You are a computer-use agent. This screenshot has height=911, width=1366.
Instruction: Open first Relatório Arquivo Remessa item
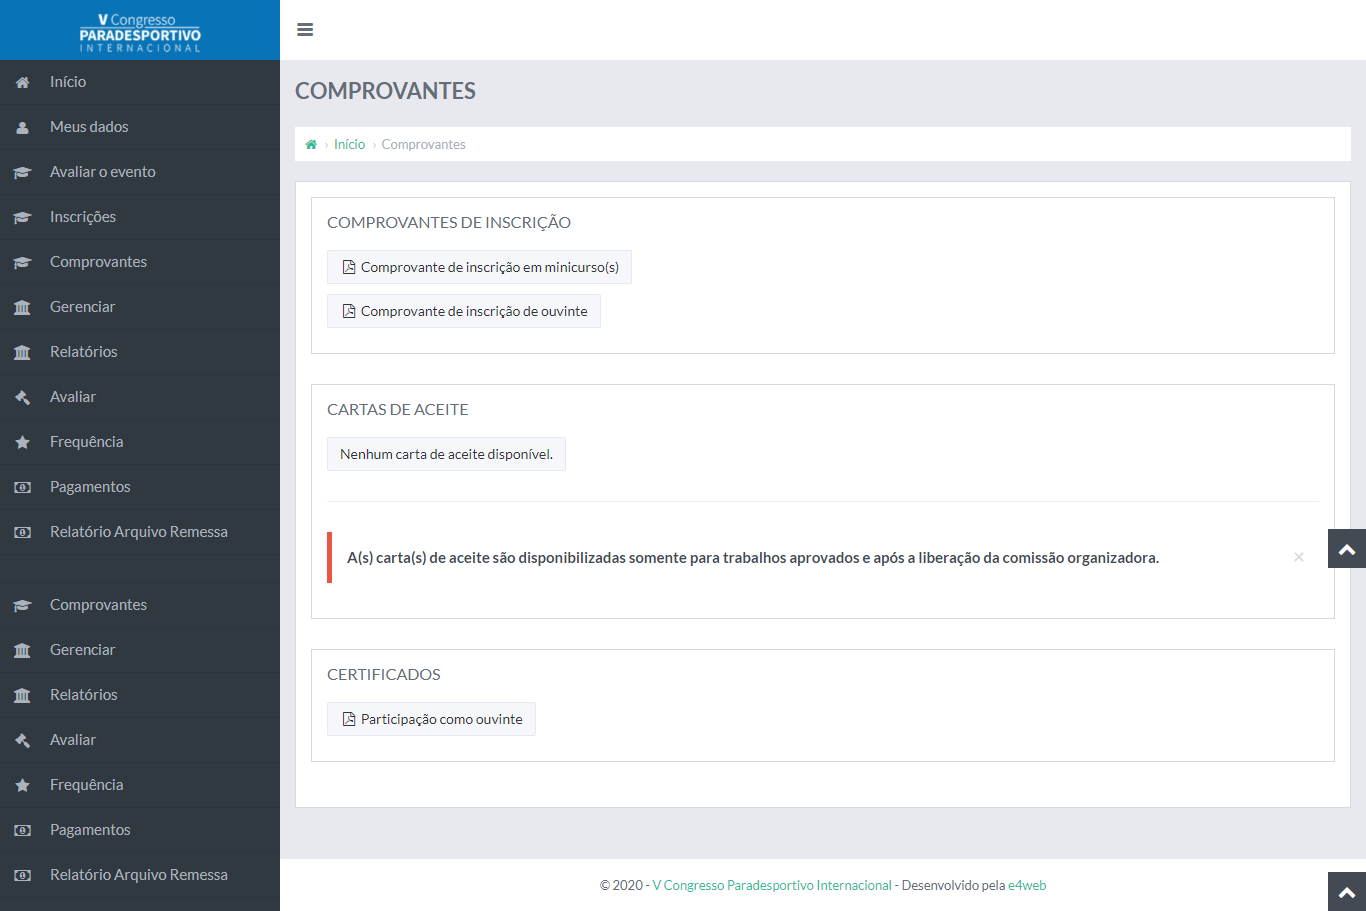click(x=138, y=532)
